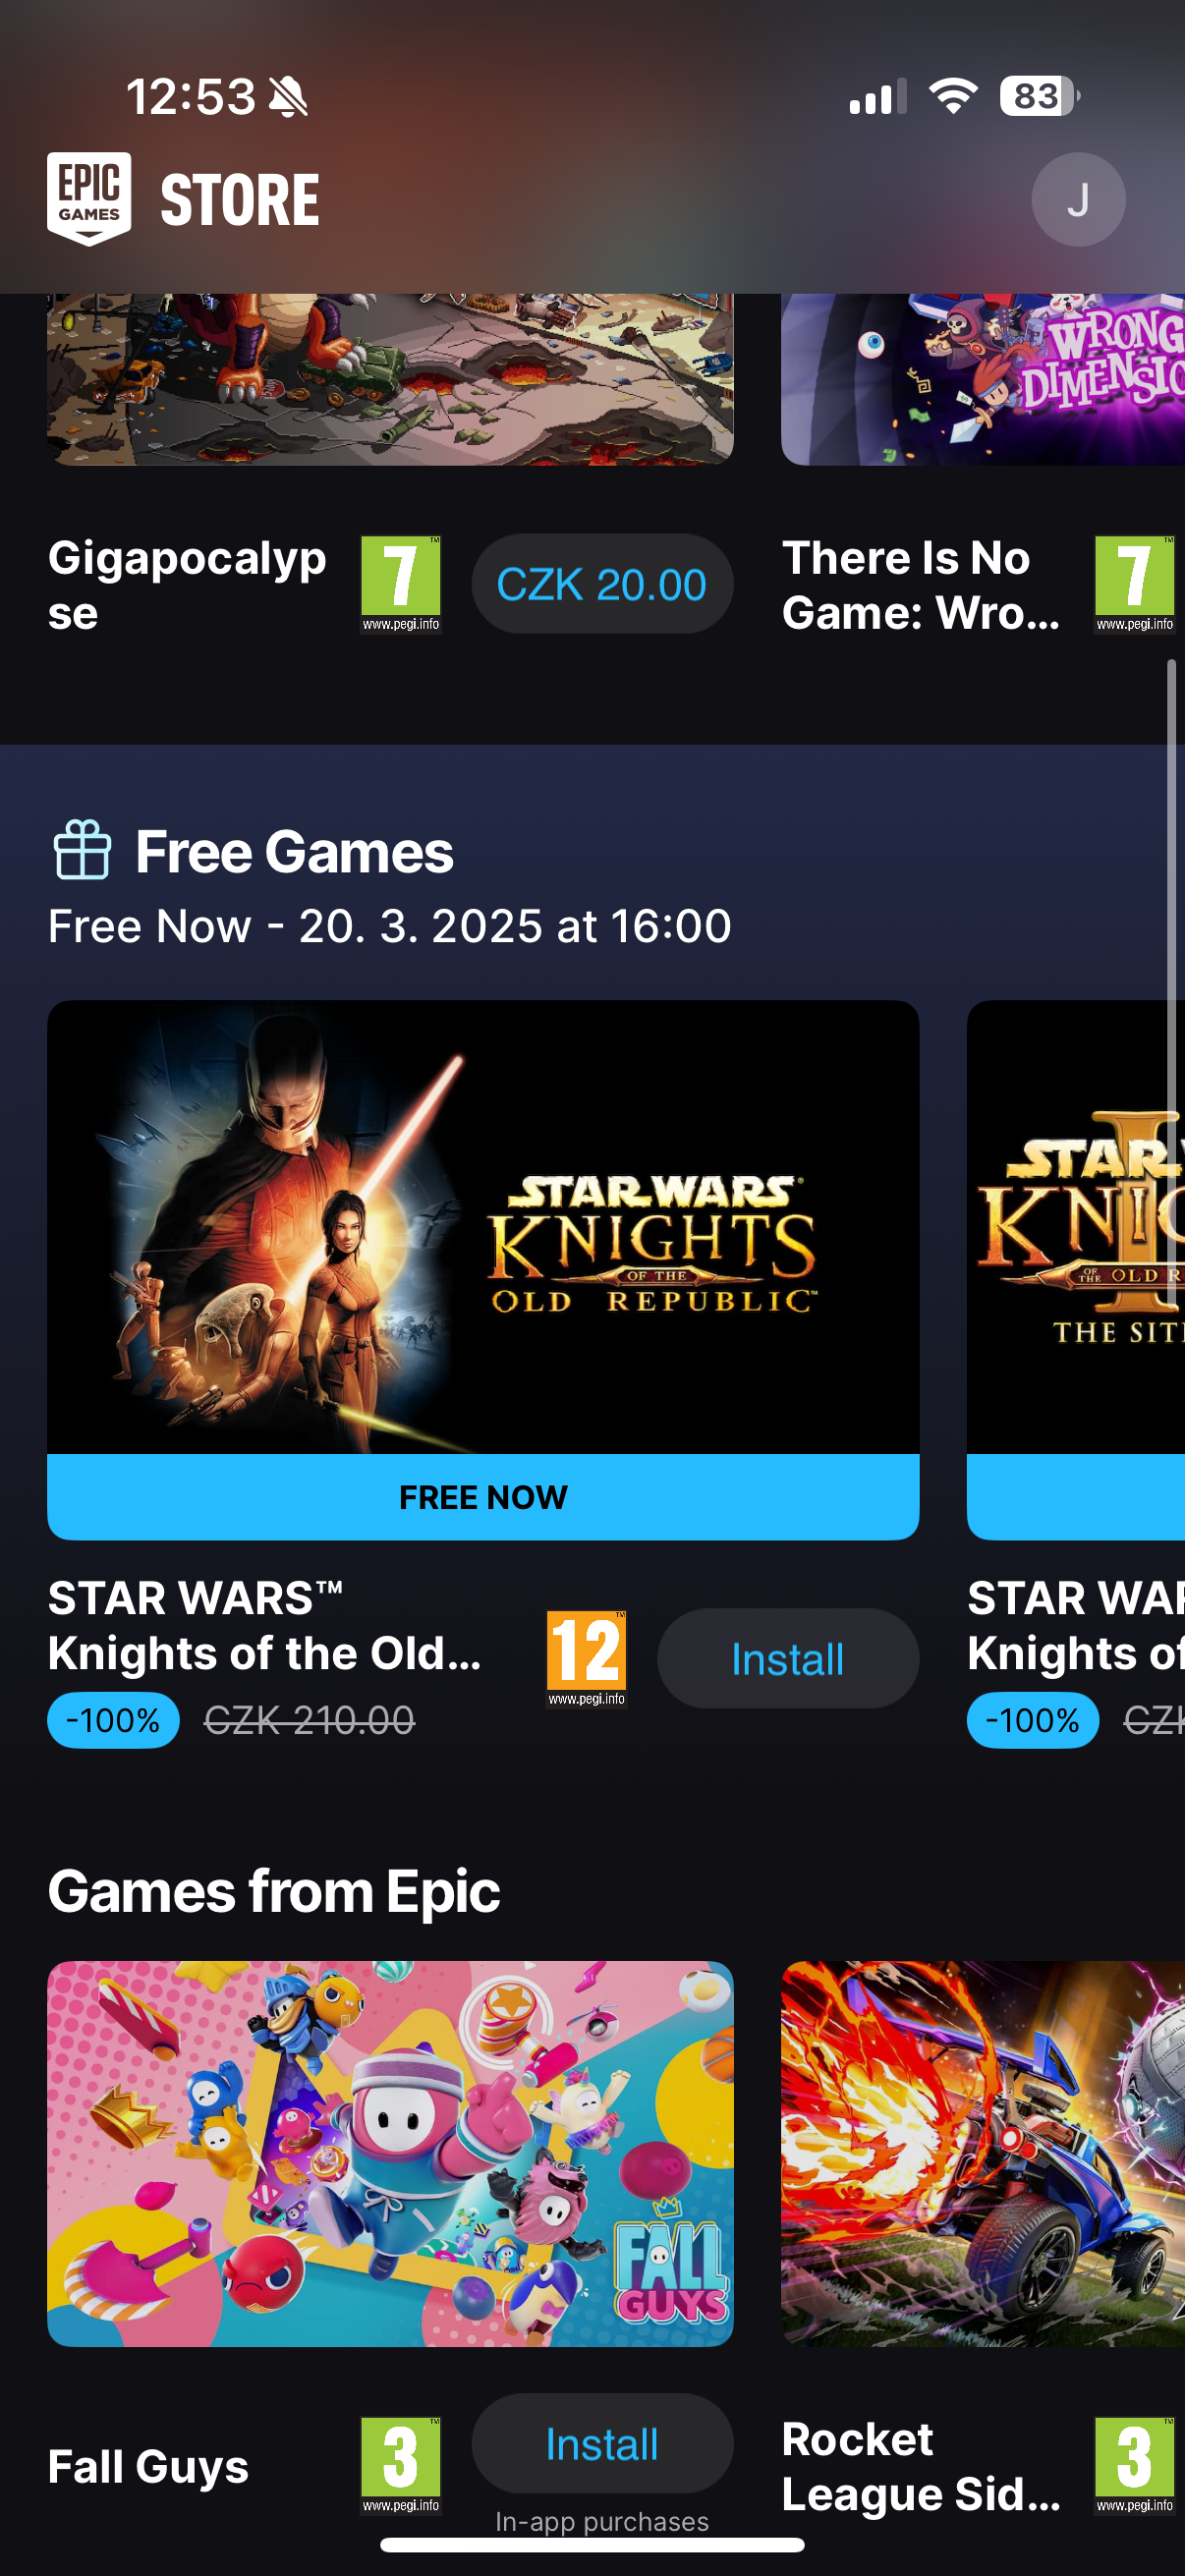Install Star Wars Knights of the Old Republic

(787, 1659)
